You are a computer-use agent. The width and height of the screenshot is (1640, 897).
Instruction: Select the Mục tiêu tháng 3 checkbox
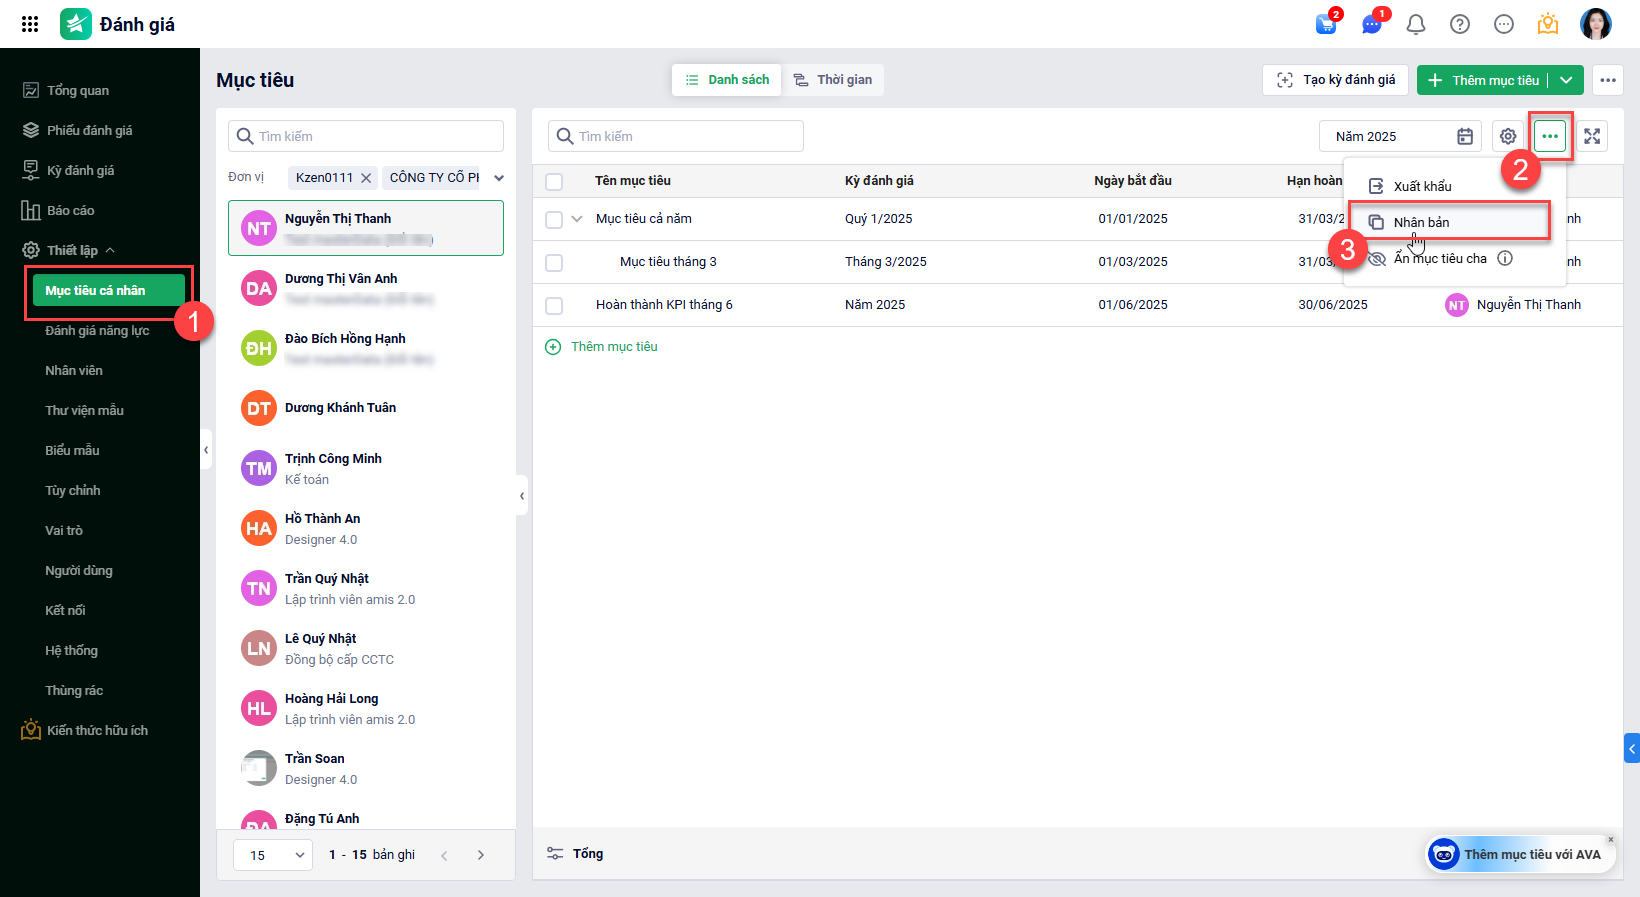coord(554,262)
